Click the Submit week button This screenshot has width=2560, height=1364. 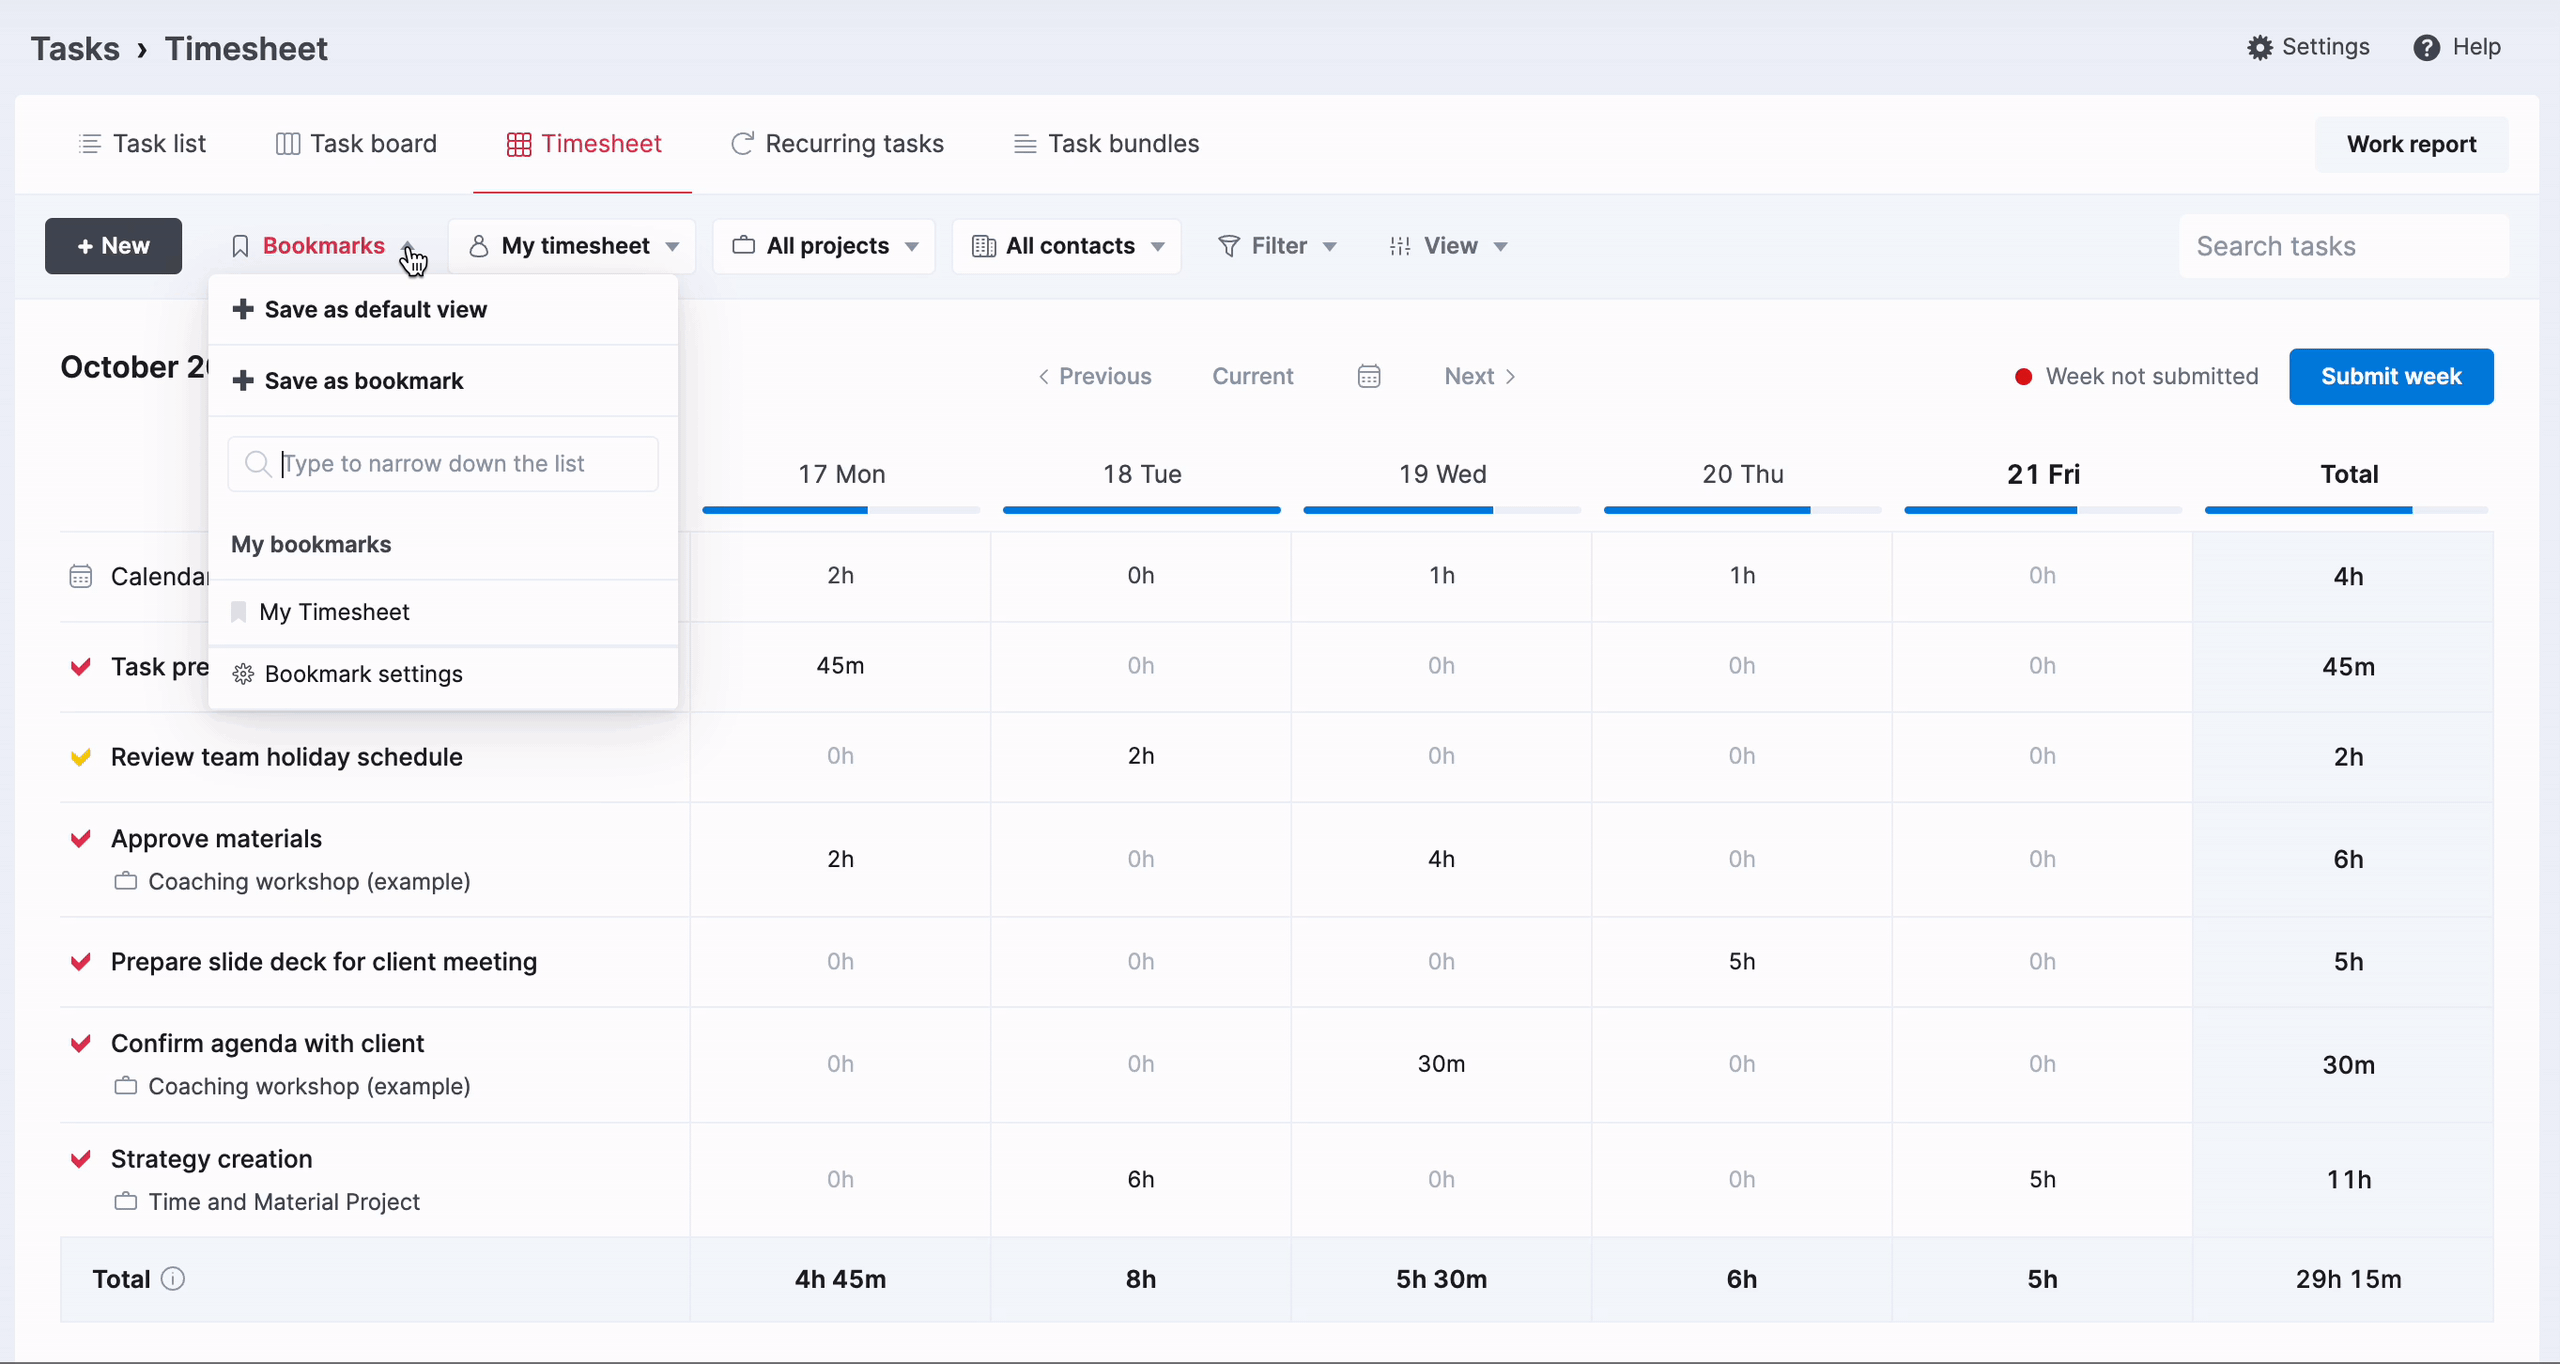click(2391, 374)
